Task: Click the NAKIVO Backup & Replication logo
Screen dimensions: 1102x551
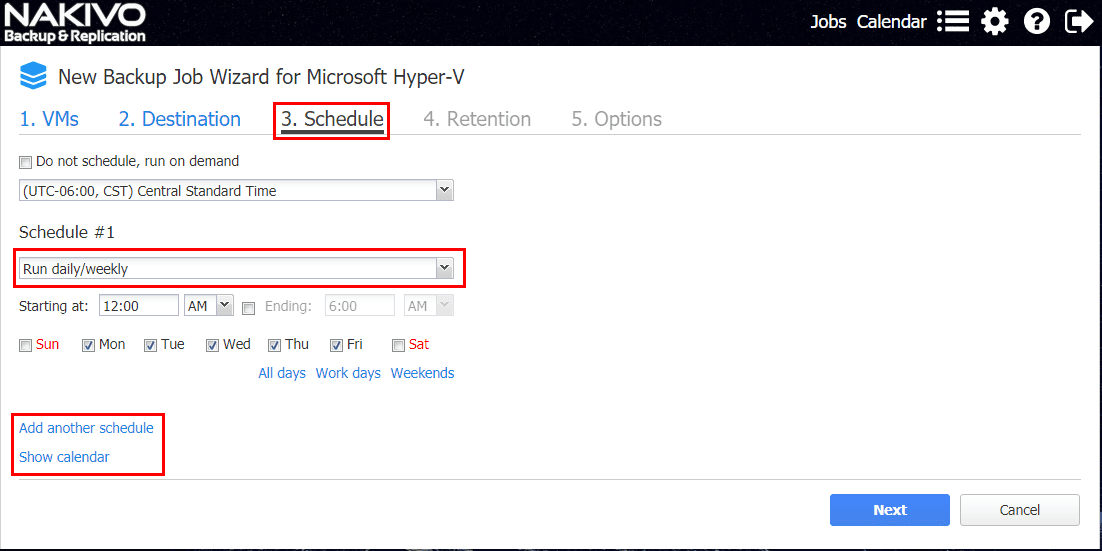Action: pyautogui.click(x=75, y=23)
